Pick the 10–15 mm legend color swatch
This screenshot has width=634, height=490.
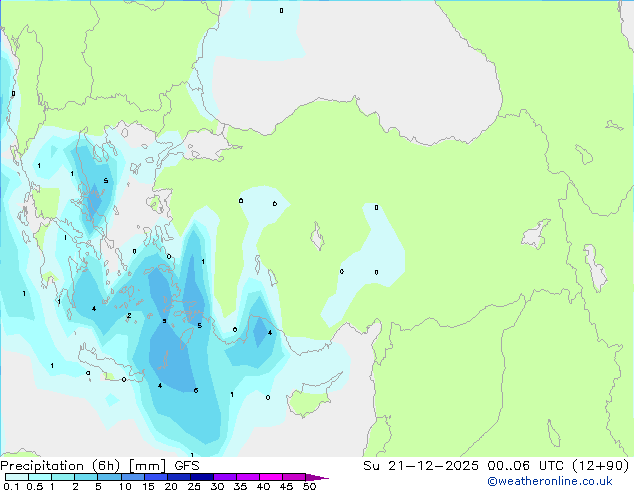point(133,477)
